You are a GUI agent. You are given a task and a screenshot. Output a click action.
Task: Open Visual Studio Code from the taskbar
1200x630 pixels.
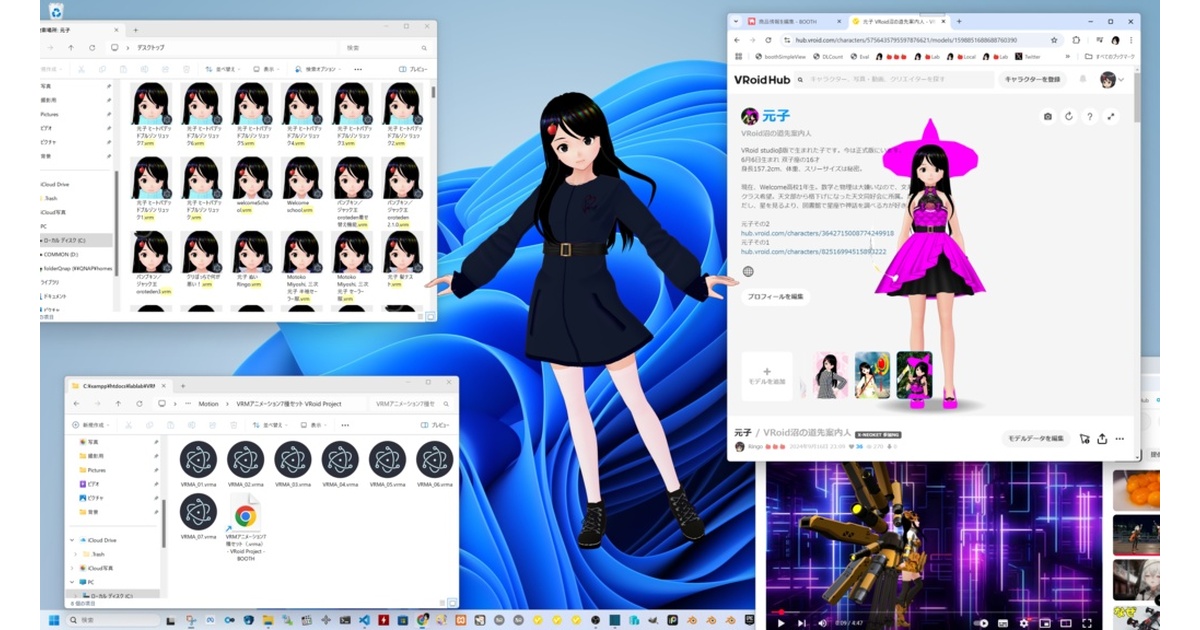[363, 621]
